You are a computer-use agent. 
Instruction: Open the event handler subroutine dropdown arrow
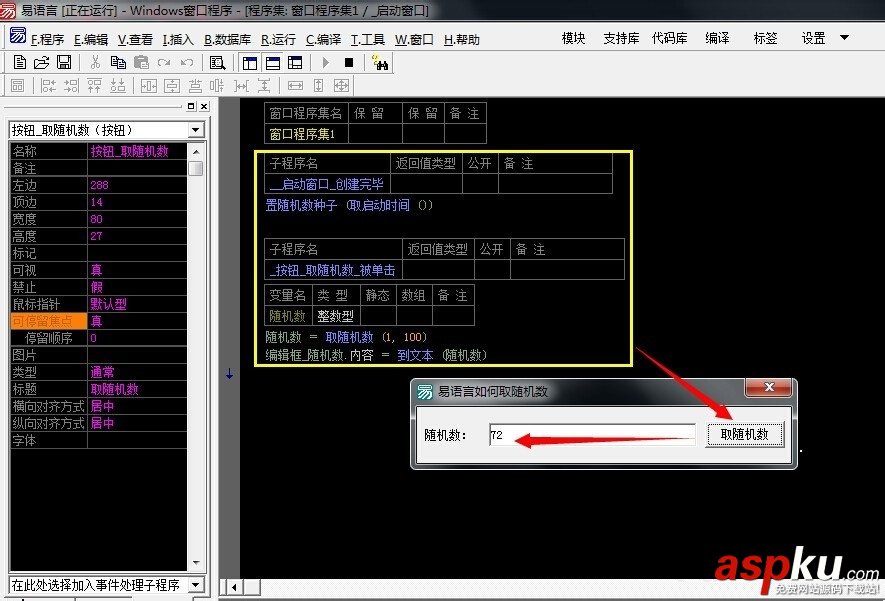[x=196, y=585]
